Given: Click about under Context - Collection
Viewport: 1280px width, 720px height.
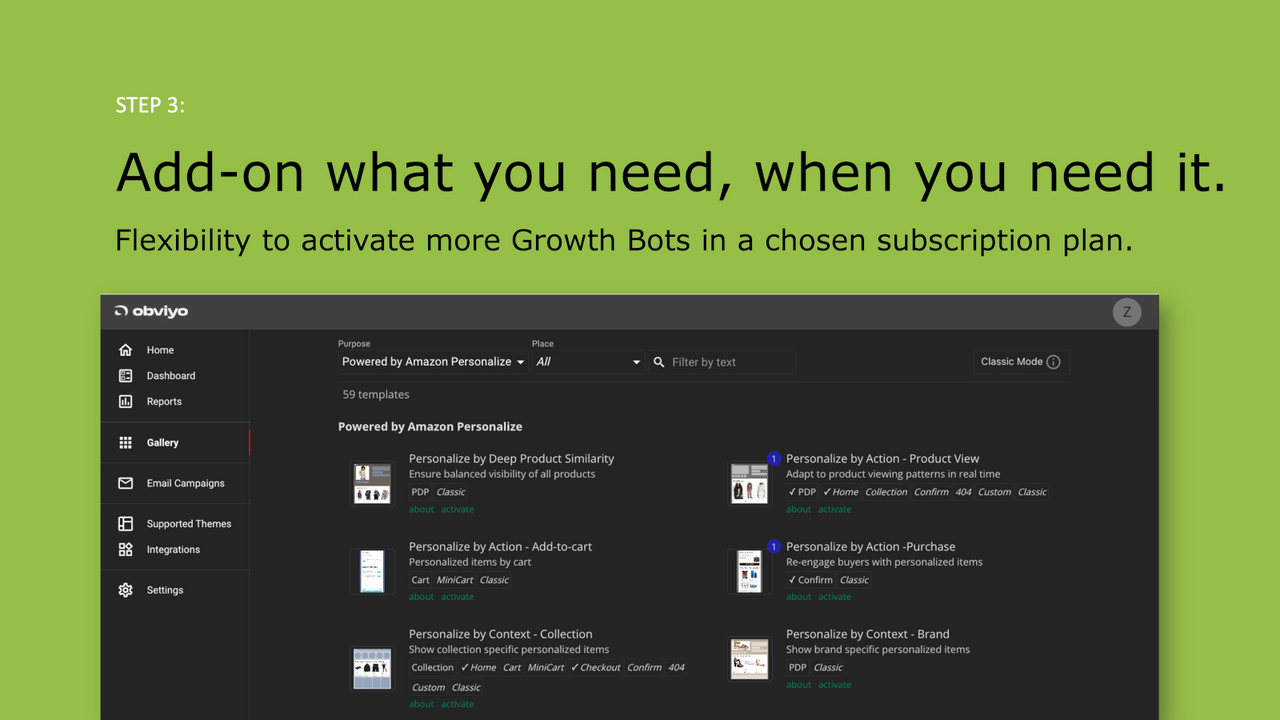Looking at the screenshot, I should click(x=421, y=704).
